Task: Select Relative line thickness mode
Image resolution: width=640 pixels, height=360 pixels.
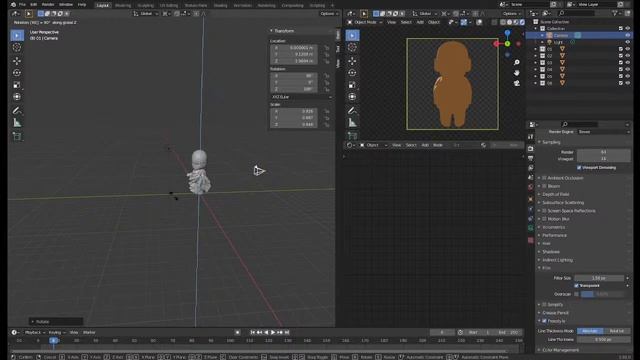Action: point(616,331)
